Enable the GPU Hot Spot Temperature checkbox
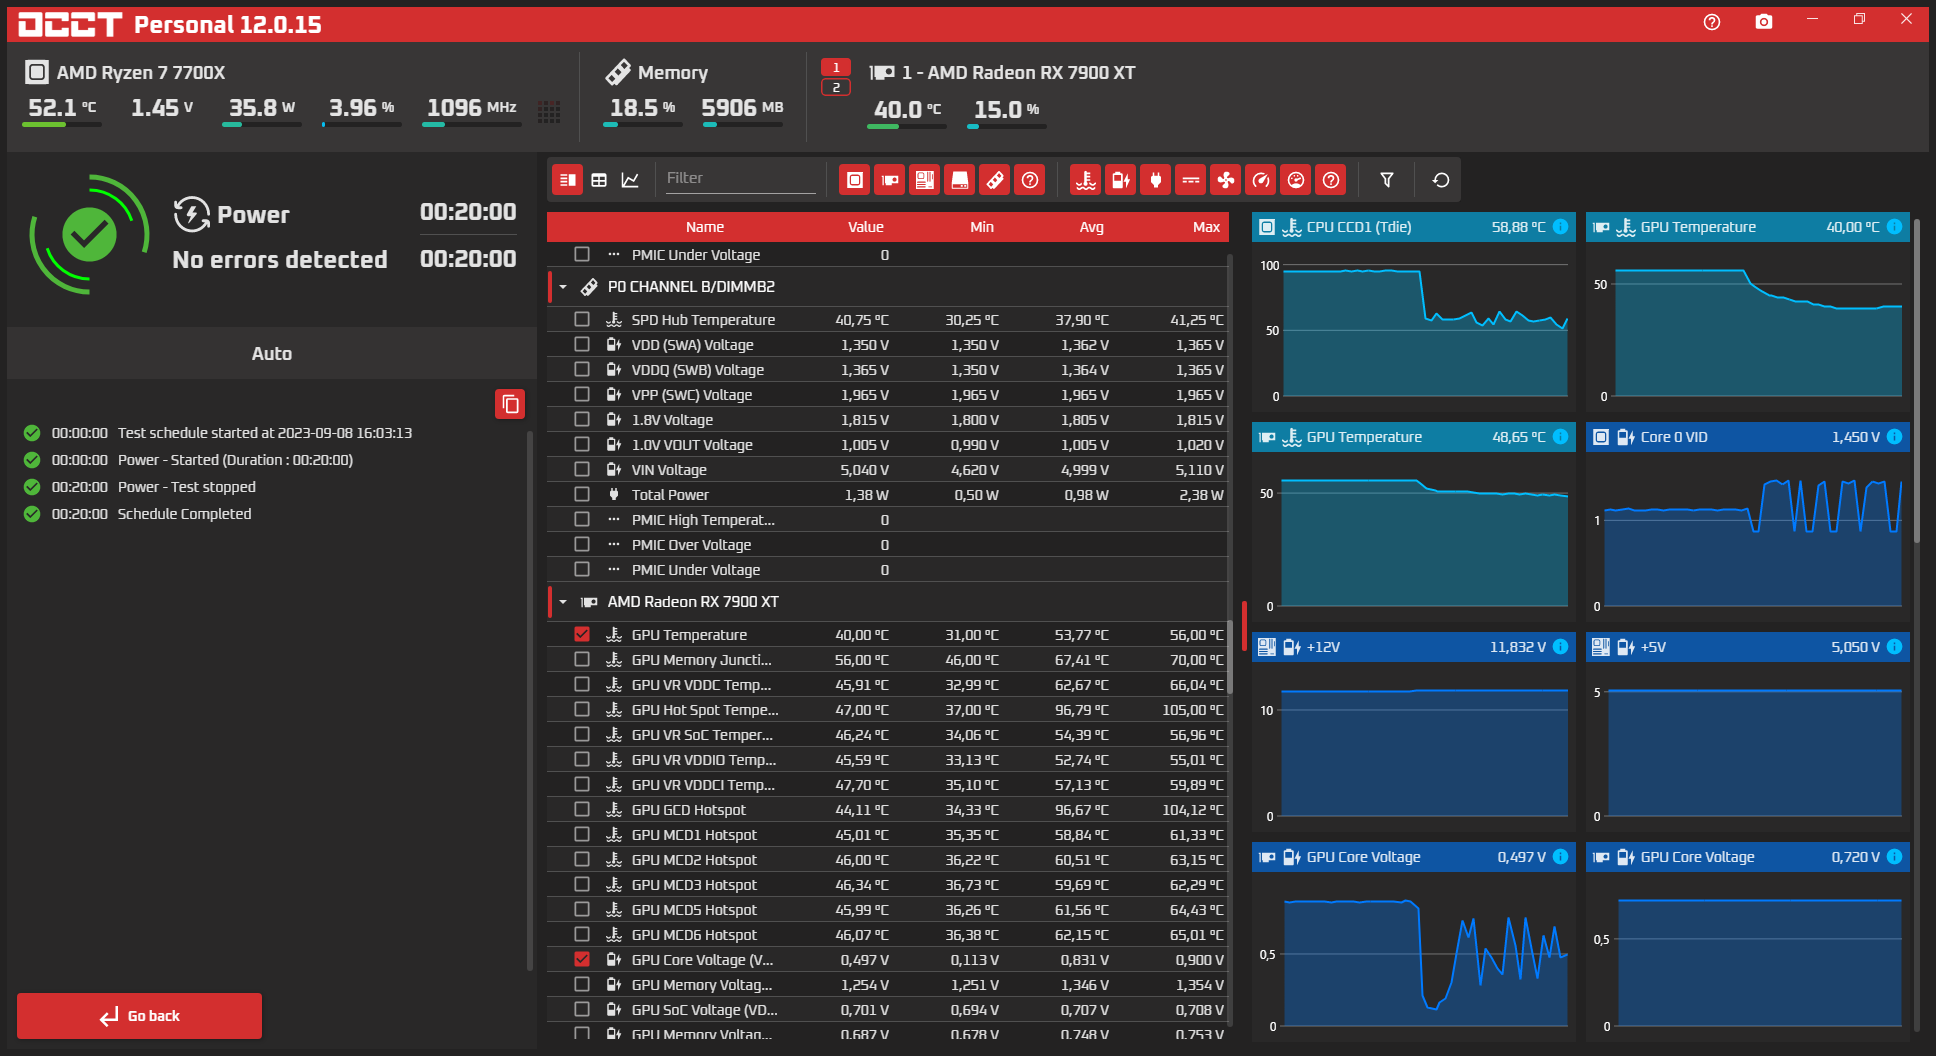Viewport: 1936px width, 1056px height. coord(582,709)
